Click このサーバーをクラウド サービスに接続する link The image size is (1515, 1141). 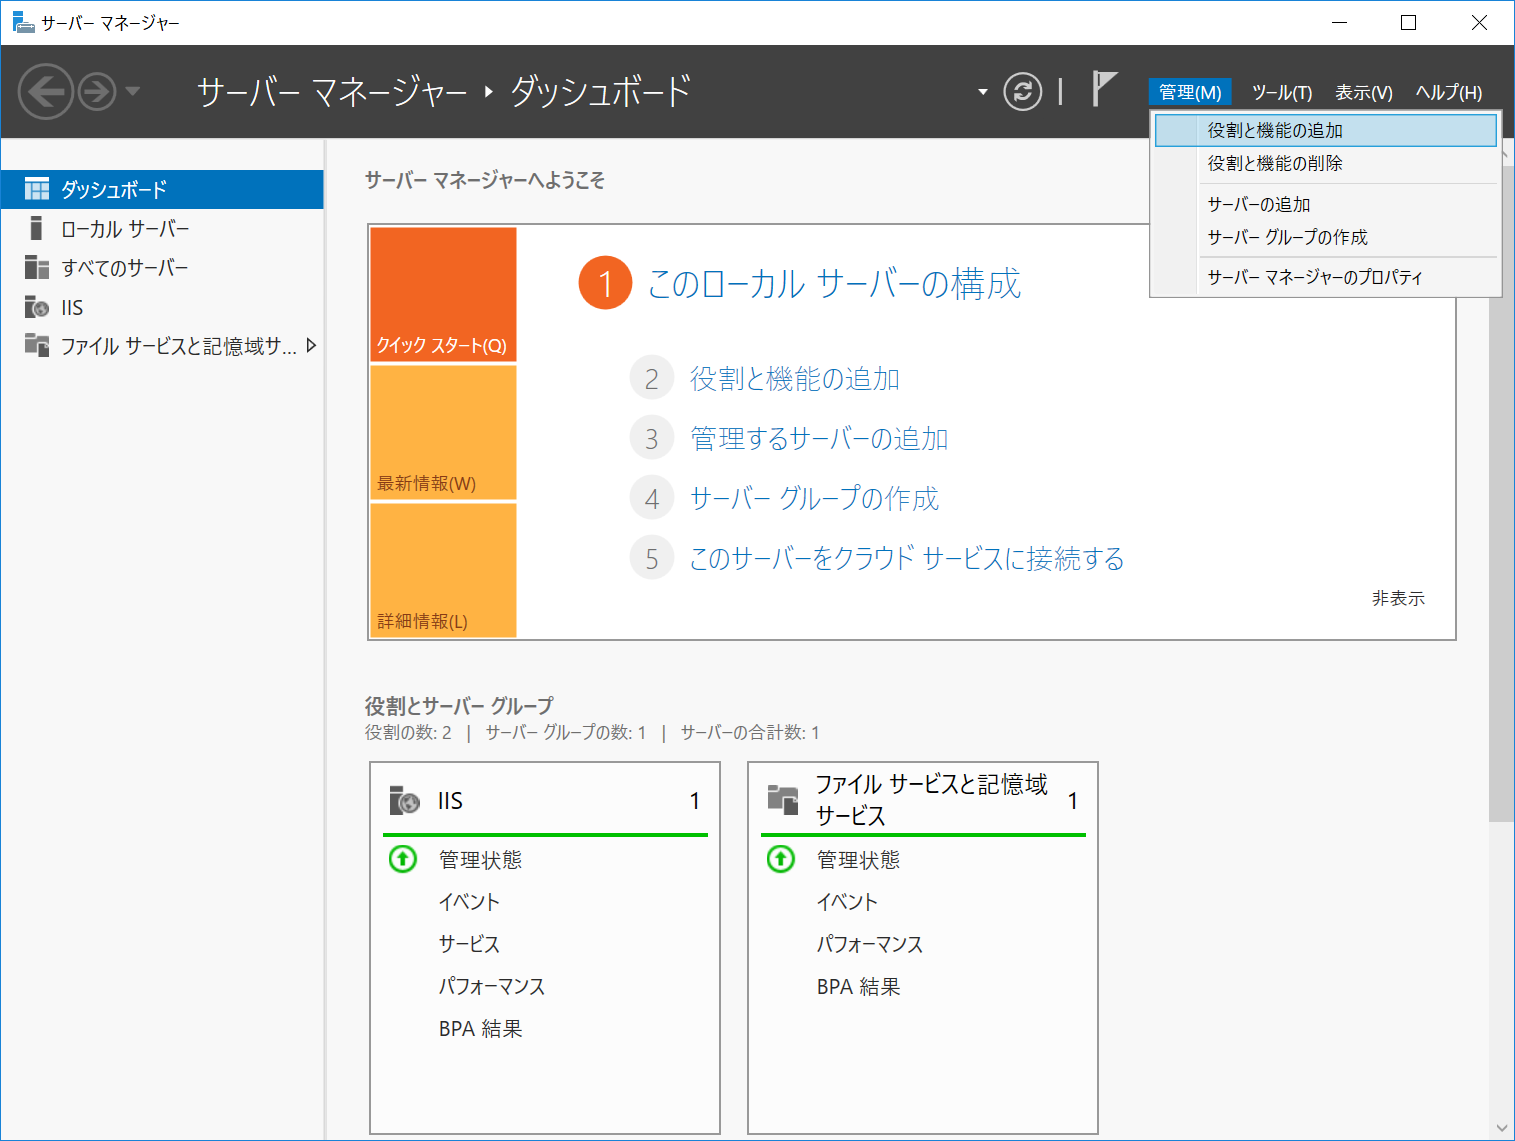point(907,559)
